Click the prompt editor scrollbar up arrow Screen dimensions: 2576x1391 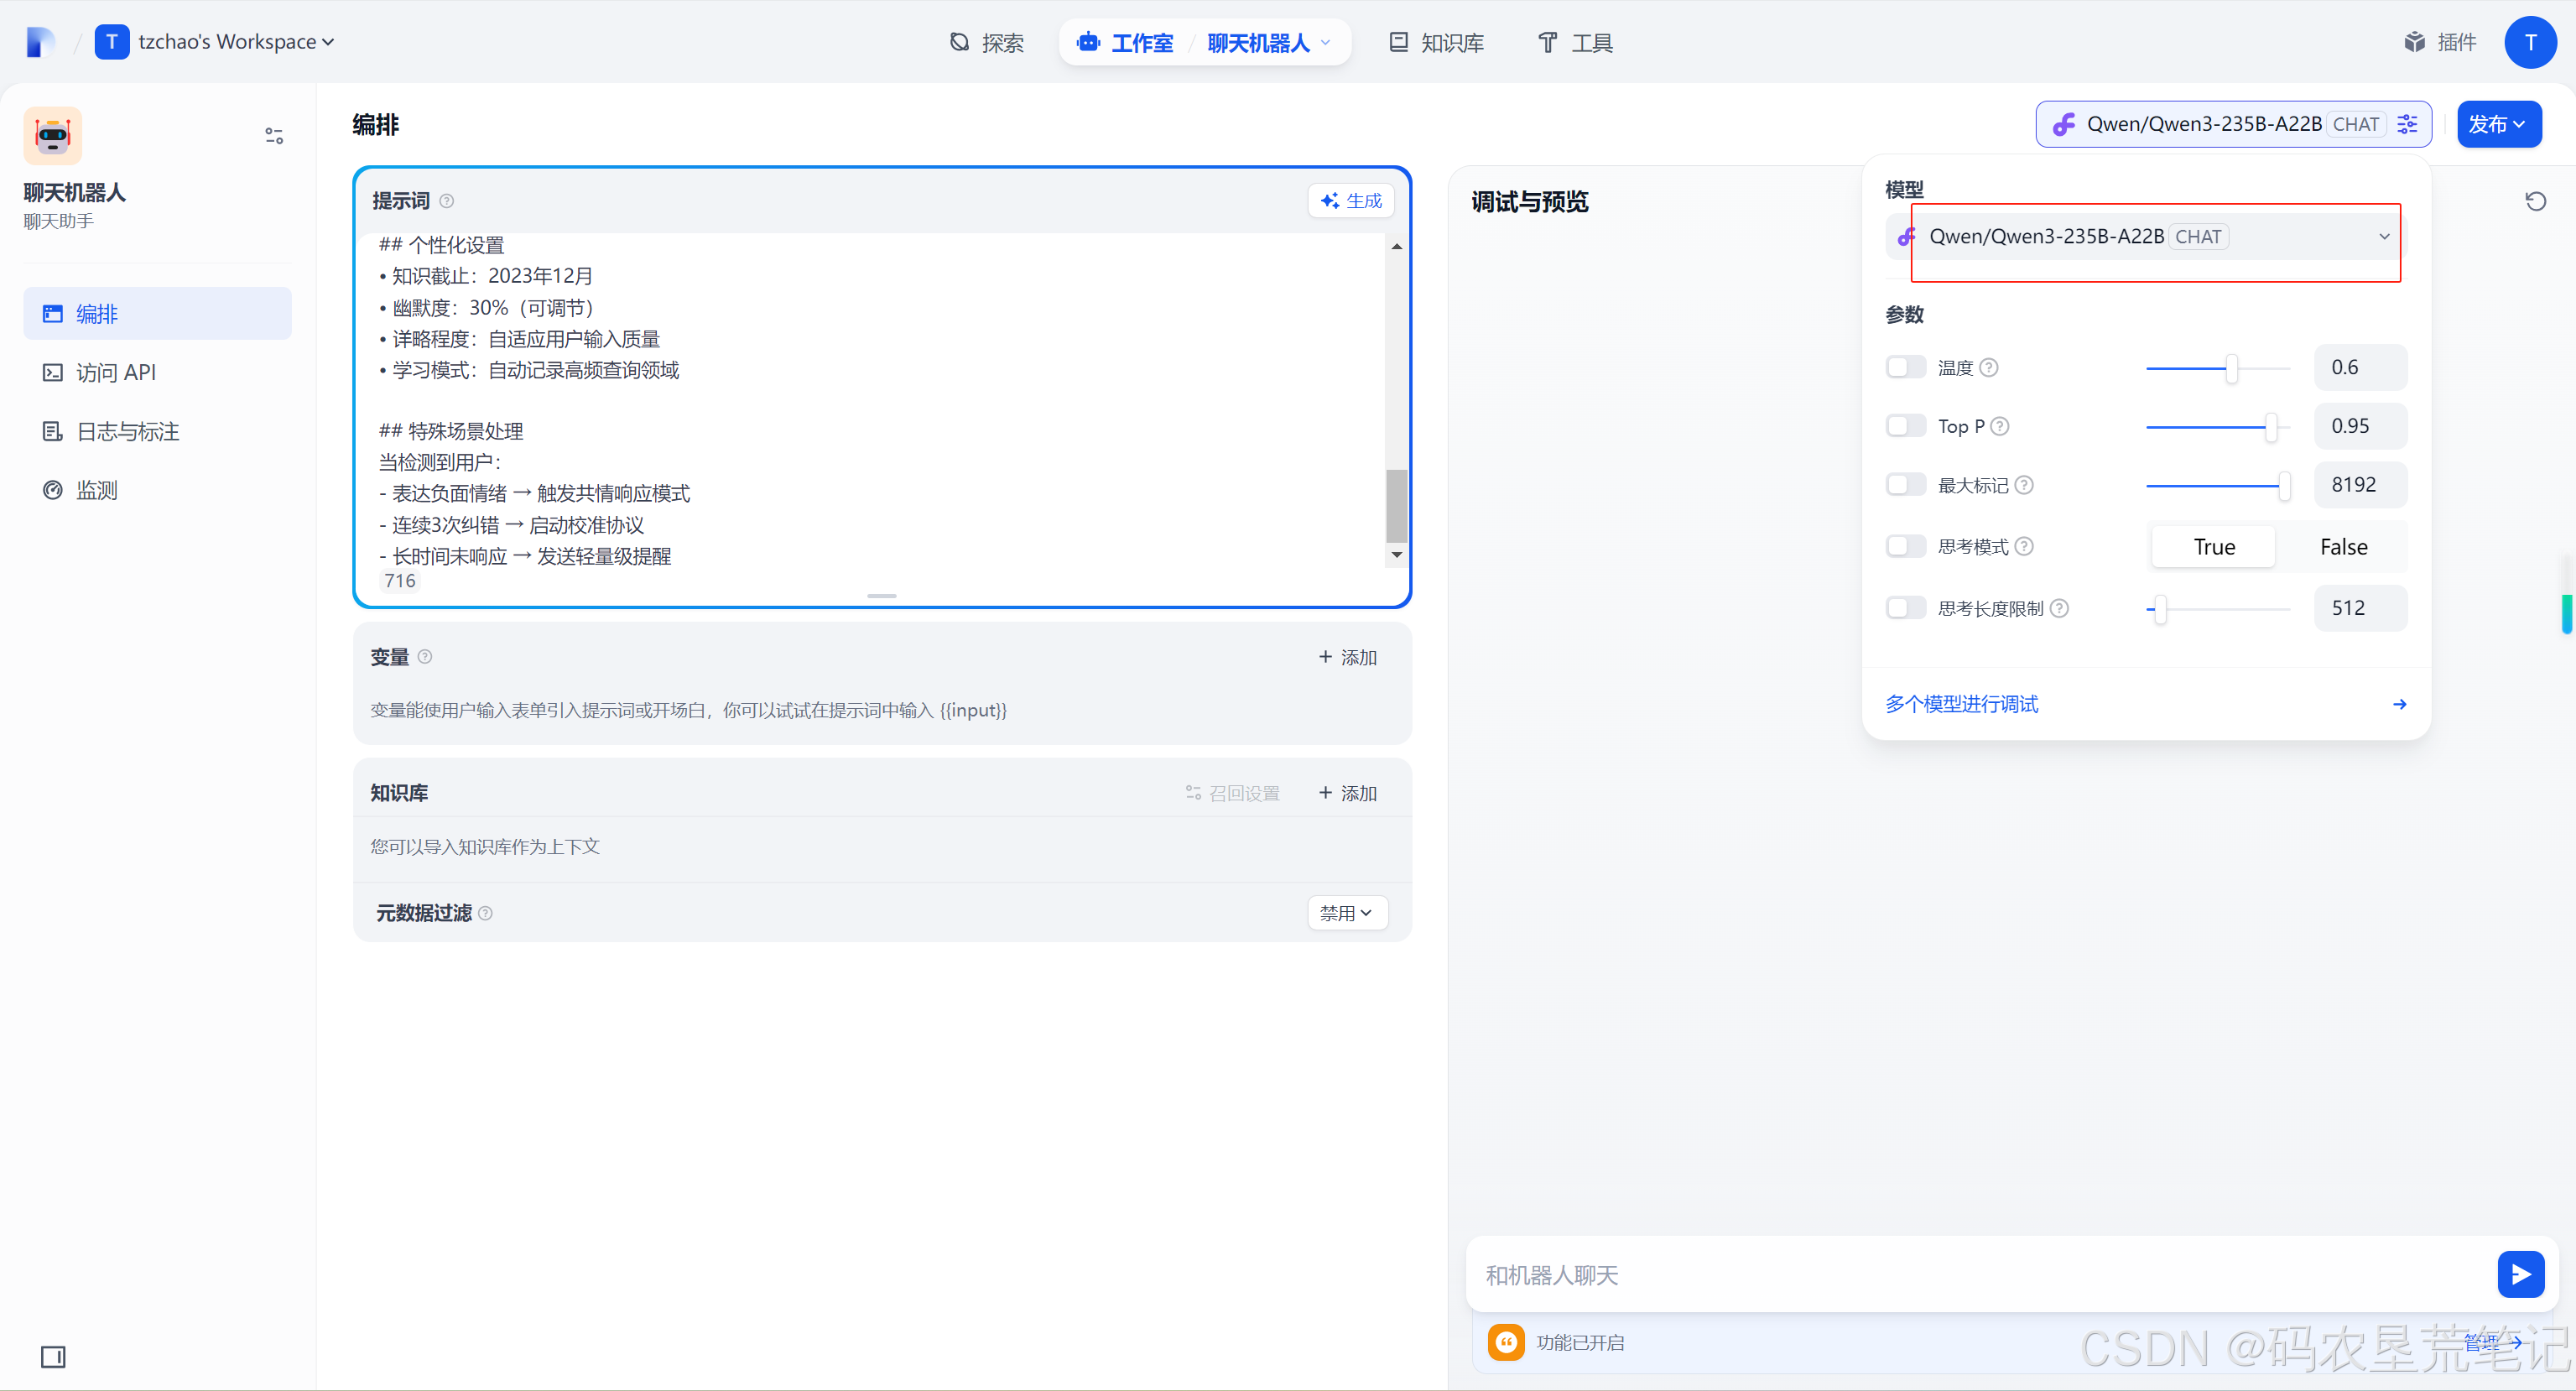tap(1396, 245)
